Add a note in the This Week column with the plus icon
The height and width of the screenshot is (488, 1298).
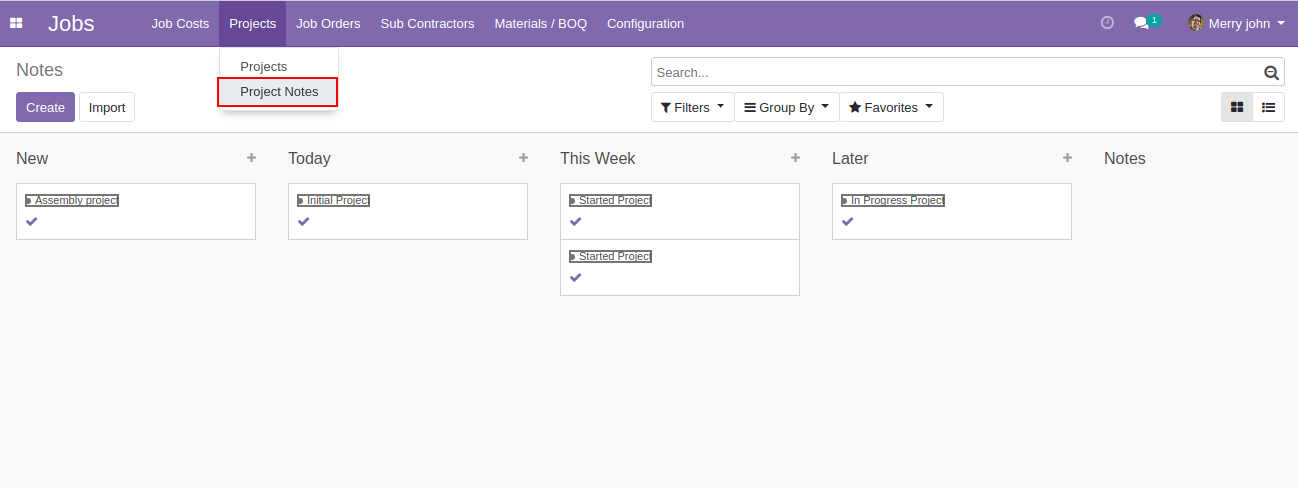point(795,158)
